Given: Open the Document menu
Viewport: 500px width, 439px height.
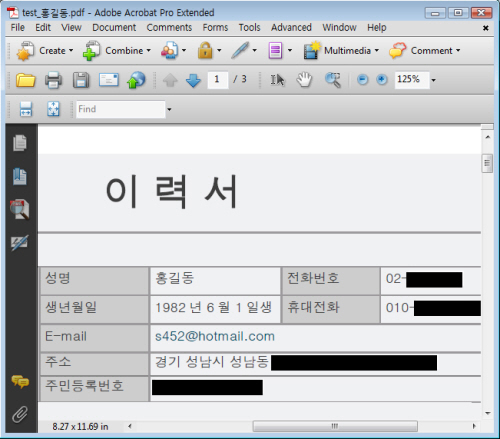Looking at the screenshot, I should pos(114,27).
